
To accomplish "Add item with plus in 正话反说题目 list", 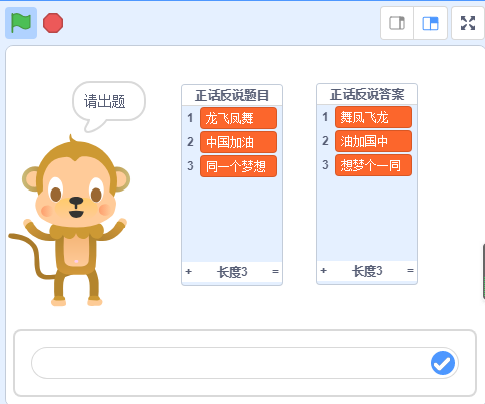I will [189, 272].
